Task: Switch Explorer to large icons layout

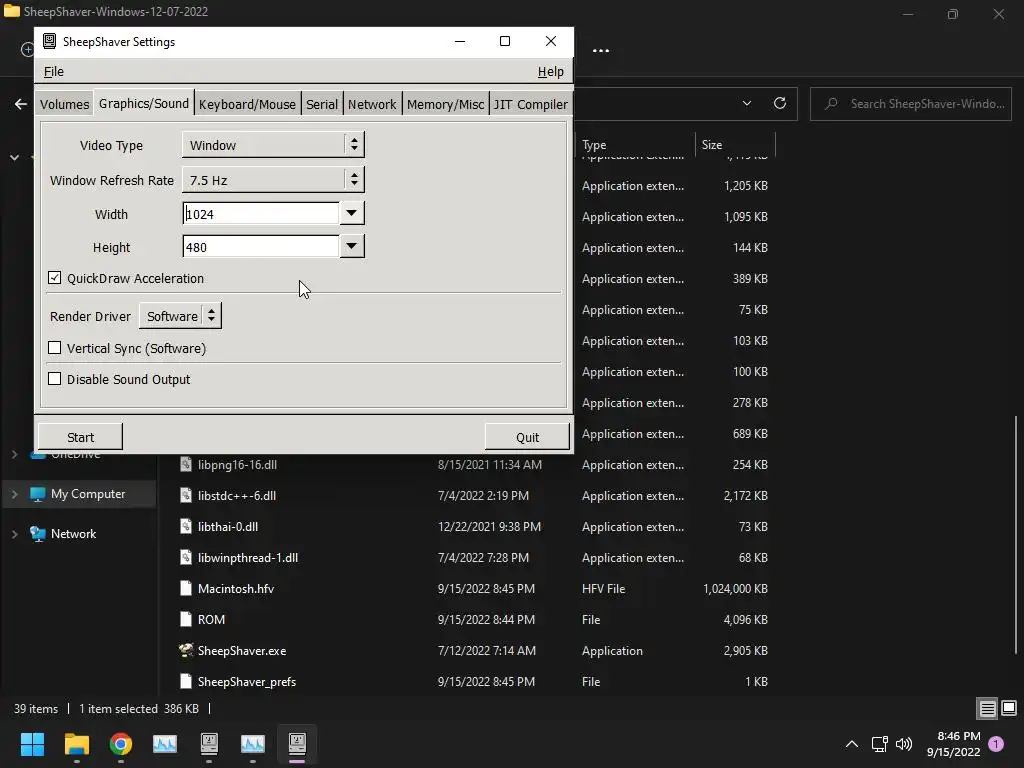Action: click(1009, 708)
